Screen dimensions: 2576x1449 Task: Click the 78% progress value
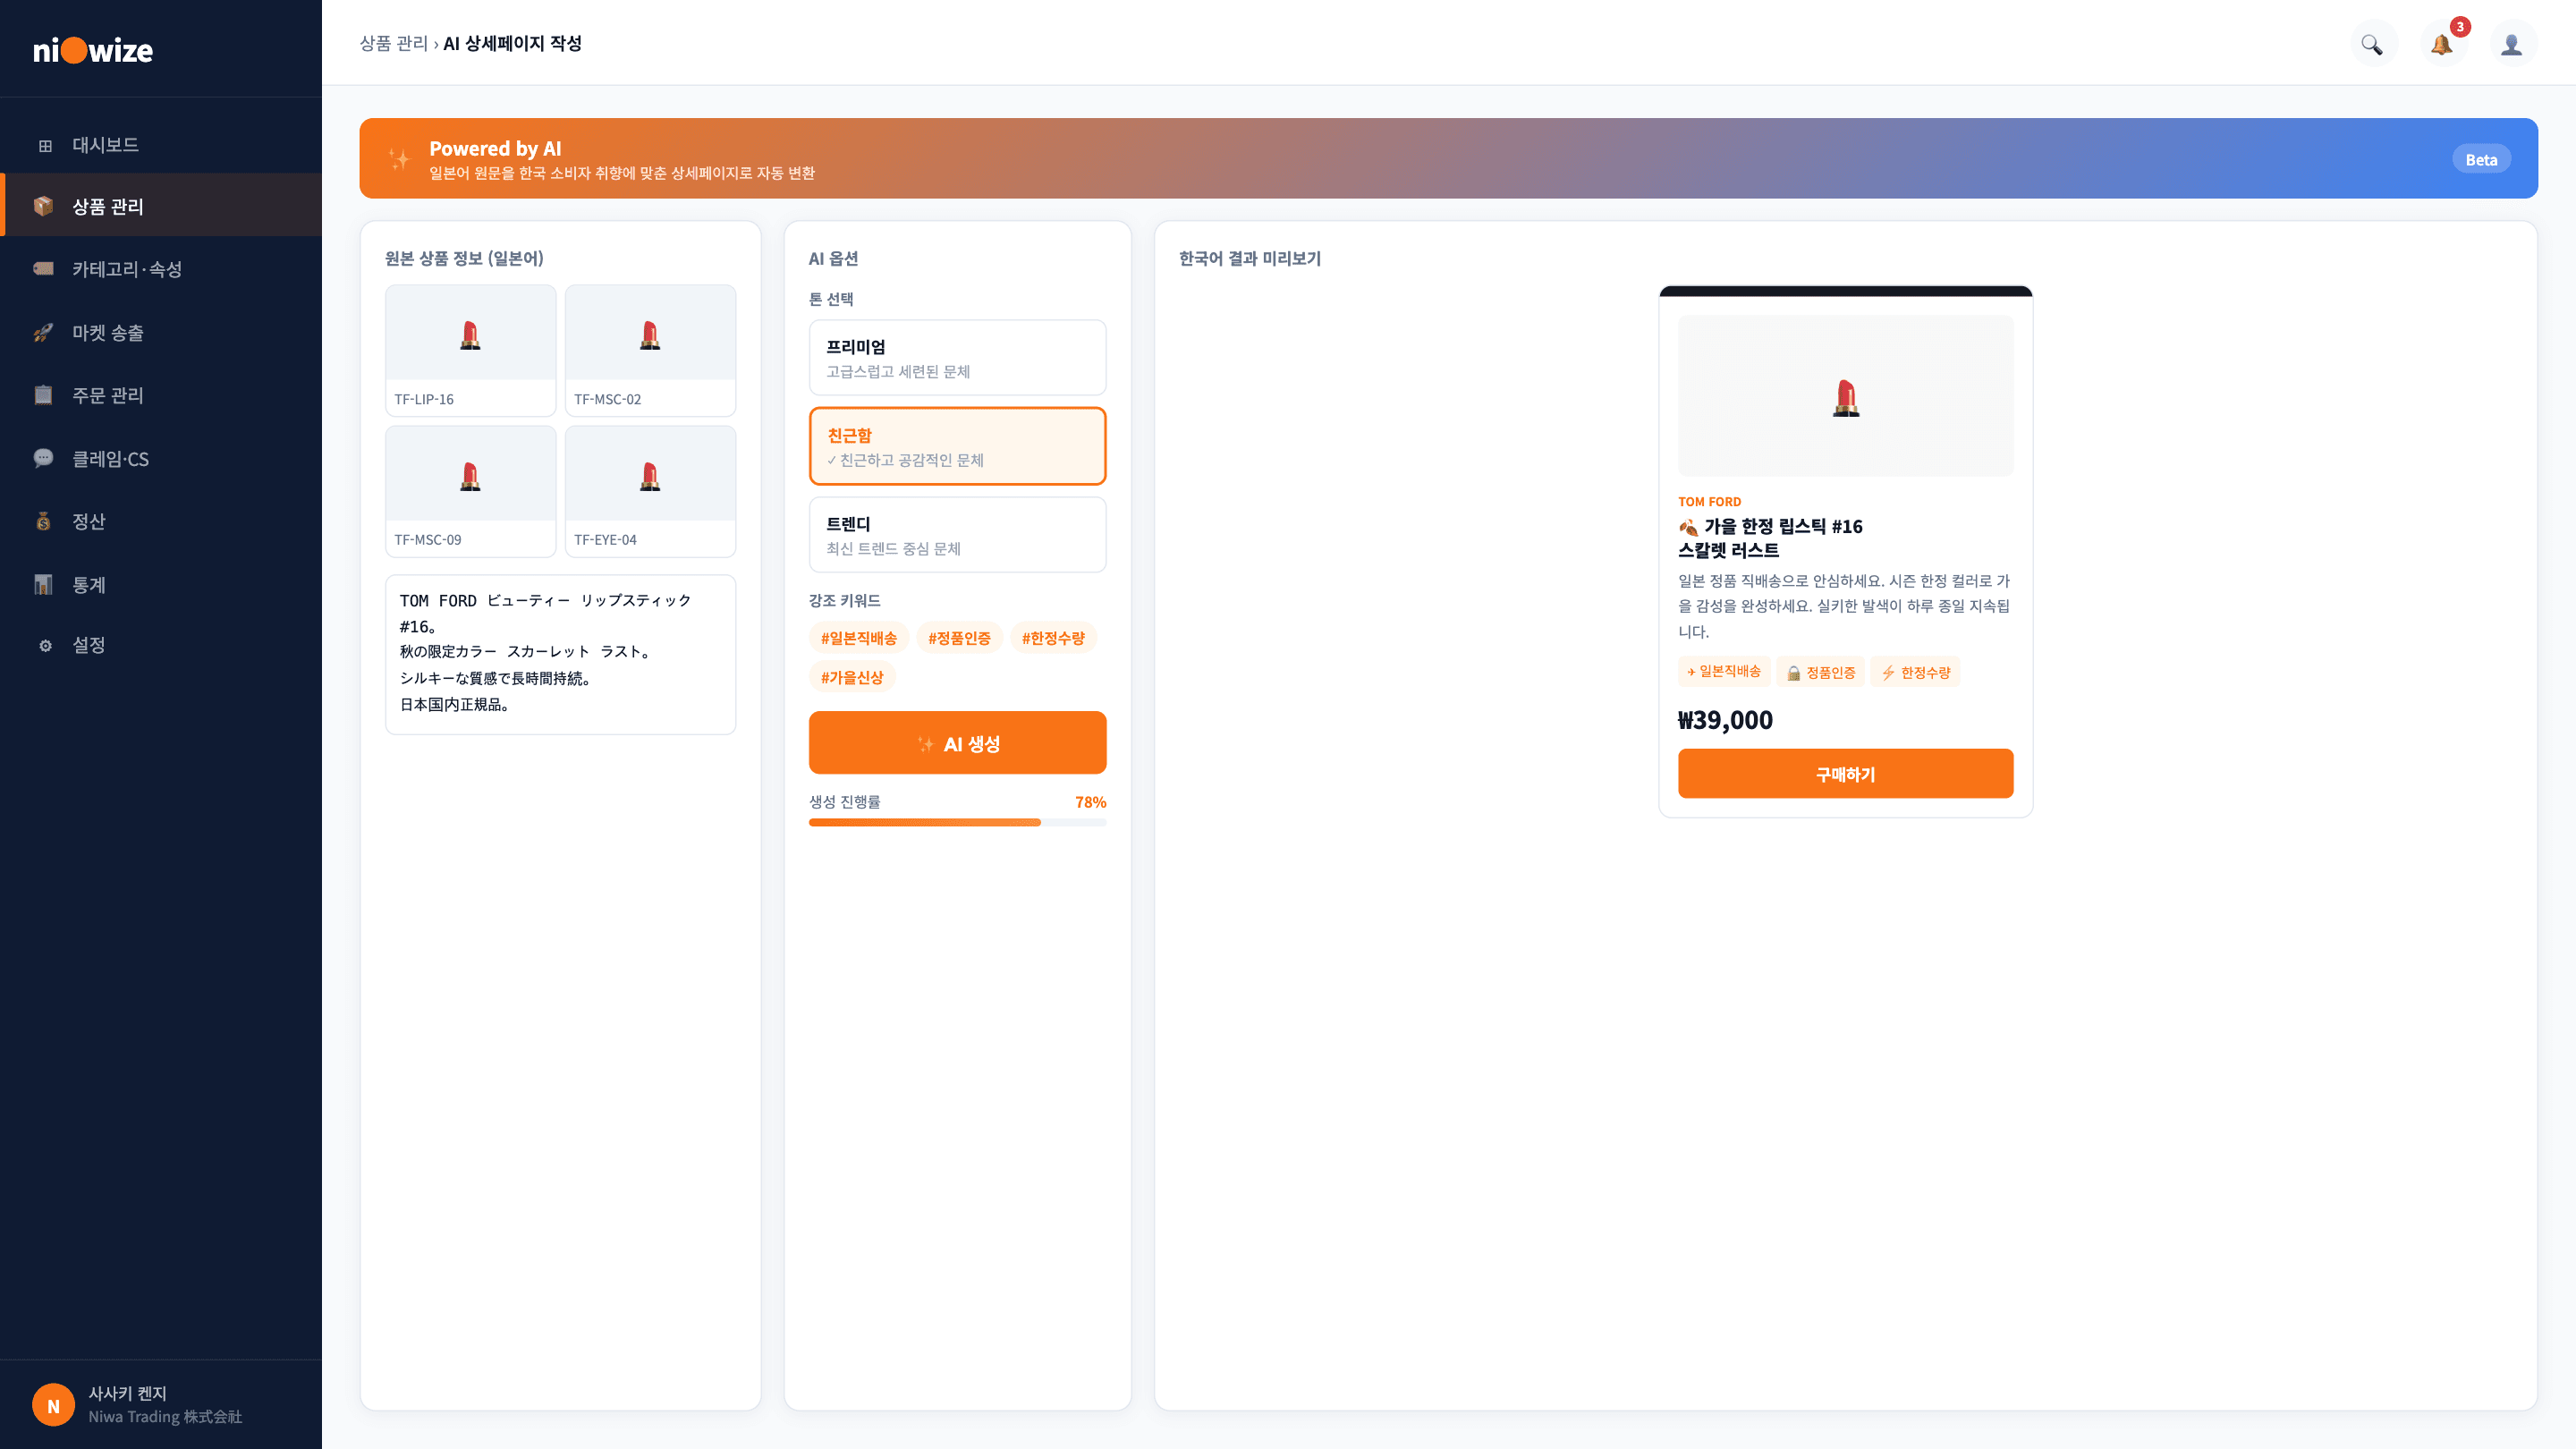point(1090,802)
